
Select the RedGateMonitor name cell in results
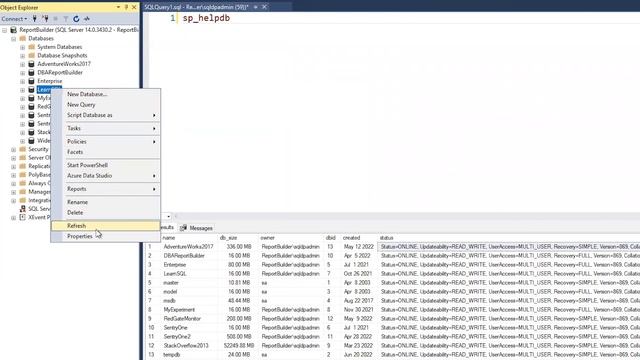click(189, 319)
